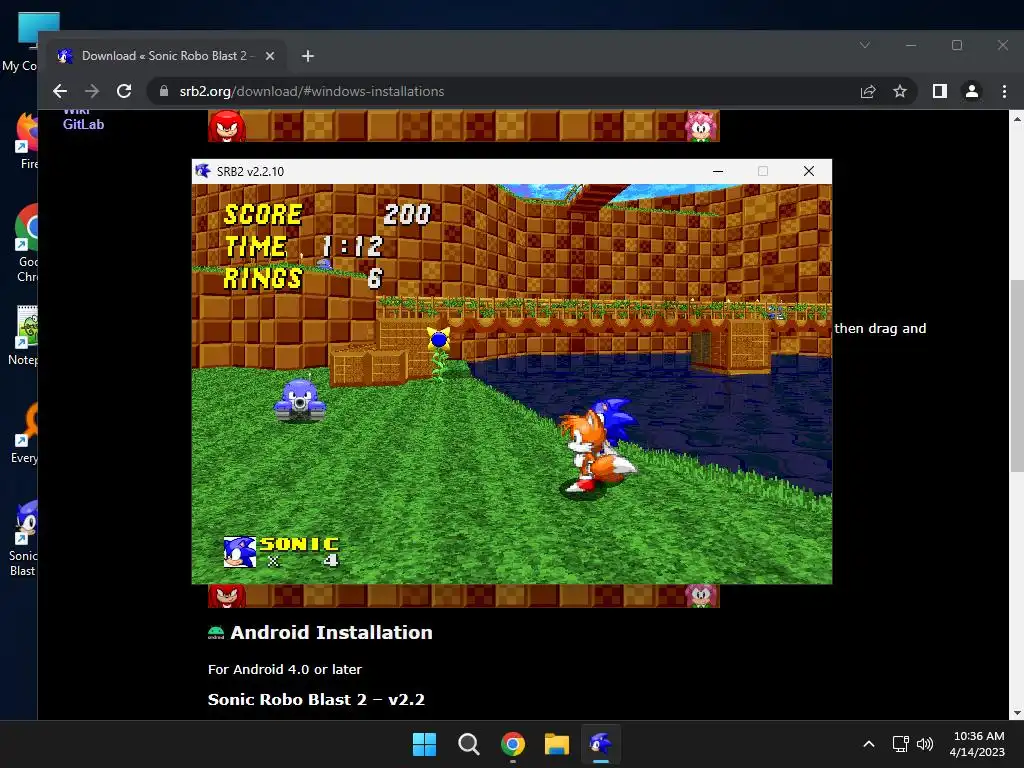Select the Google Chrome desktop shortcut
1024x768 pixels.
coord(26,243)
